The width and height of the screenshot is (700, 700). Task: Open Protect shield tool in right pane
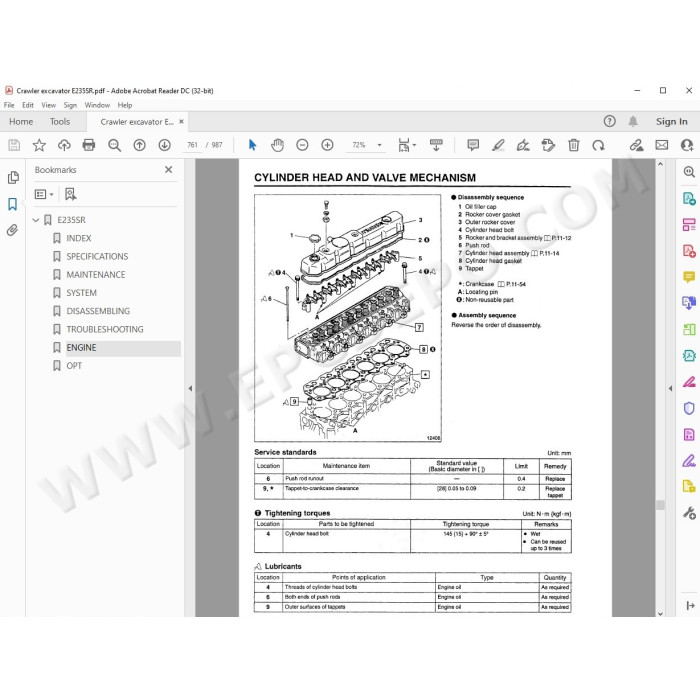click(x=689, y=408)
